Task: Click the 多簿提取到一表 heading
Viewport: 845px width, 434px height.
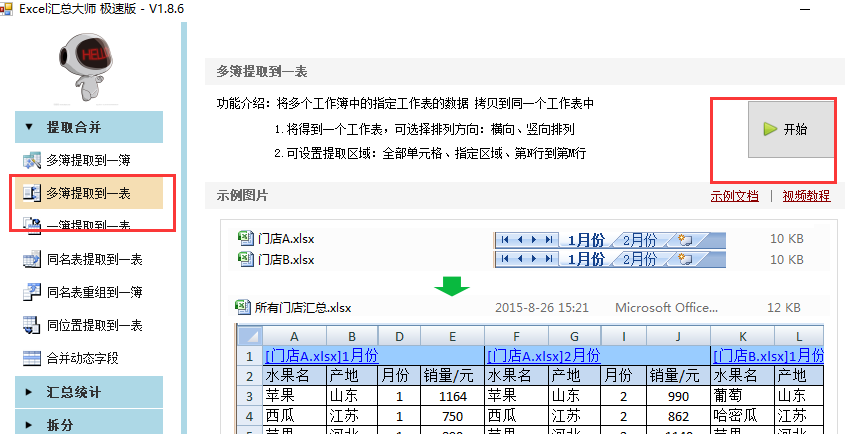Action: (262, 72)
